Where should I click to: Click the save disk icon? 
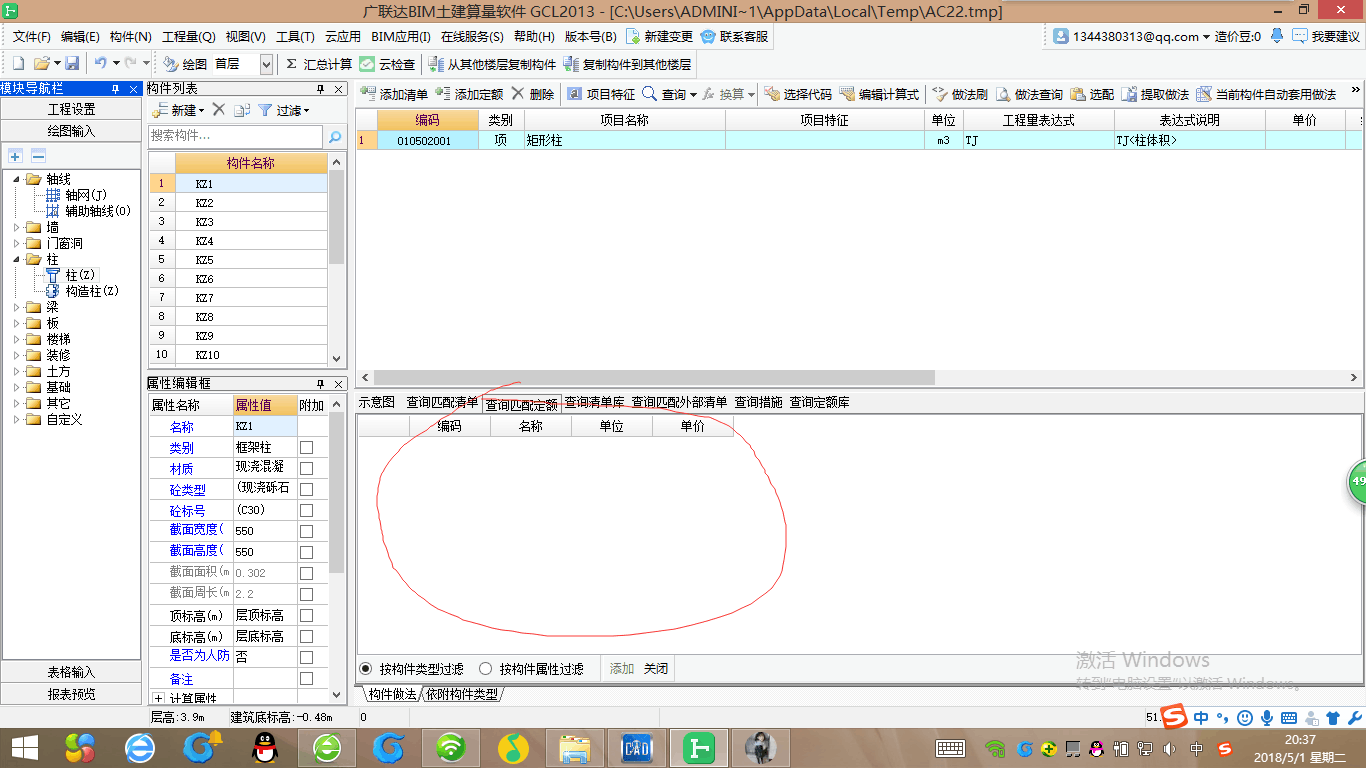(72, 63)
